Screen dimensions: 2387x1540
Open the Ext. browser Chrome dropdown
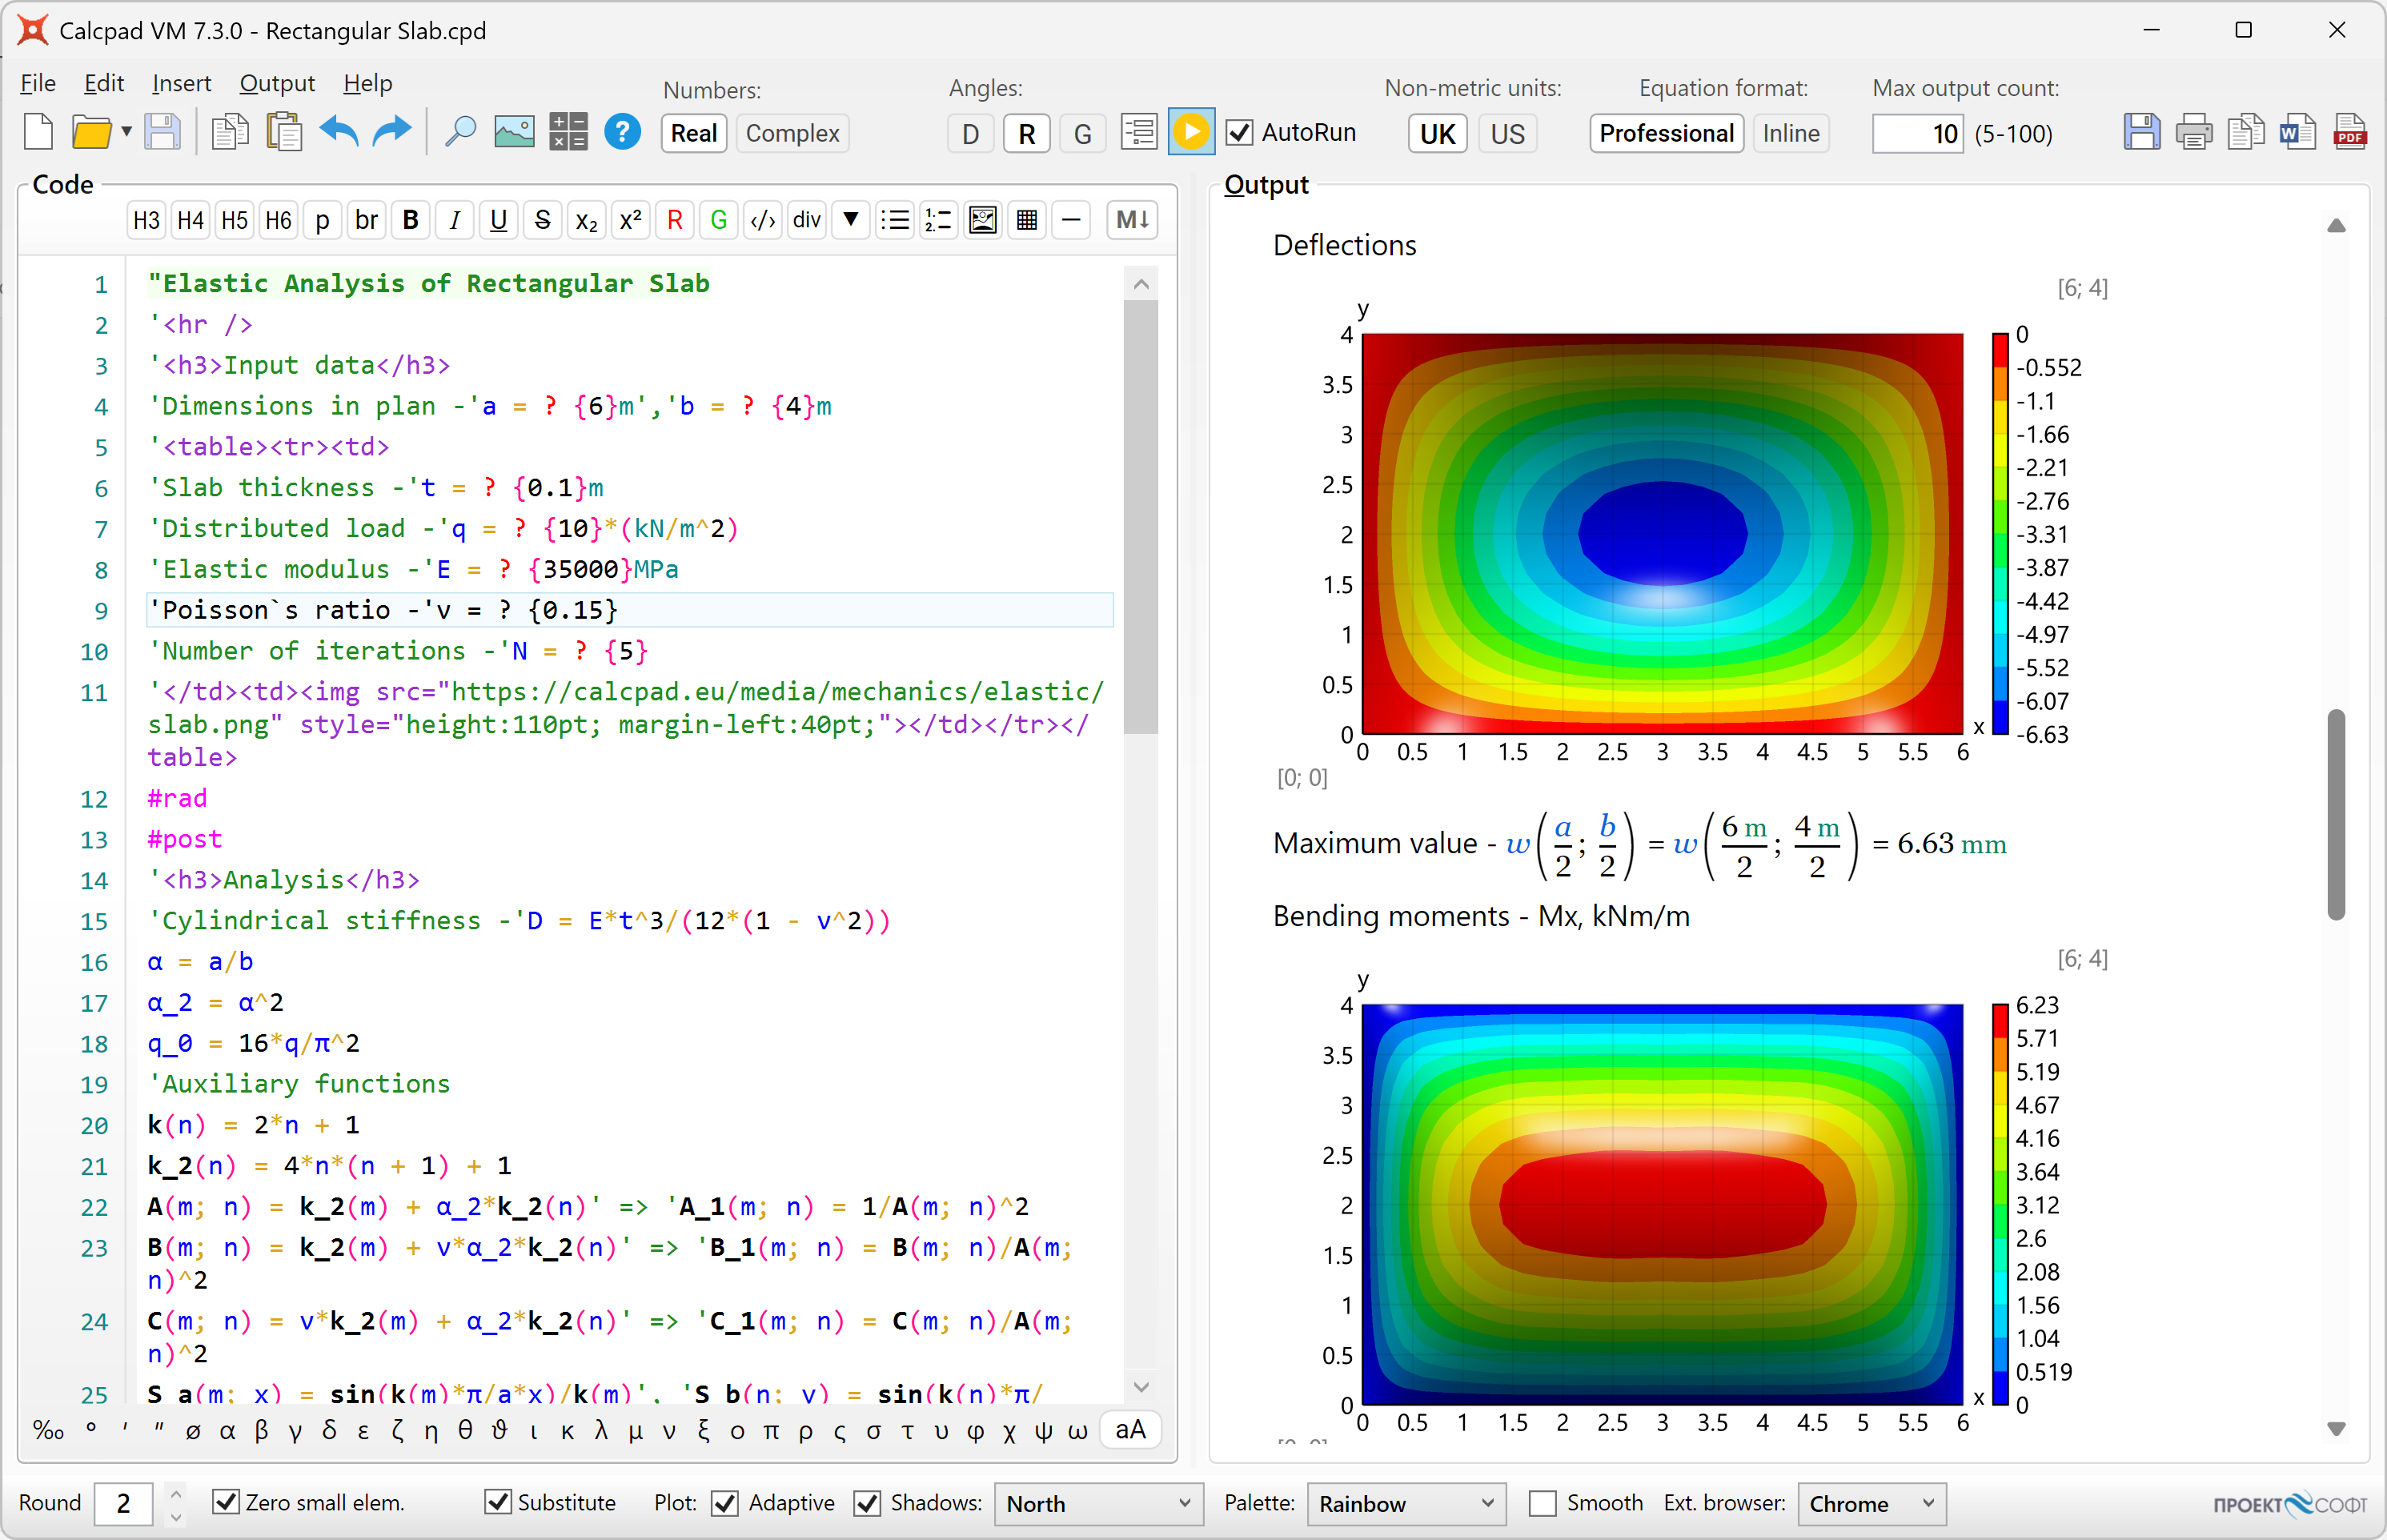[1870, 1503]
